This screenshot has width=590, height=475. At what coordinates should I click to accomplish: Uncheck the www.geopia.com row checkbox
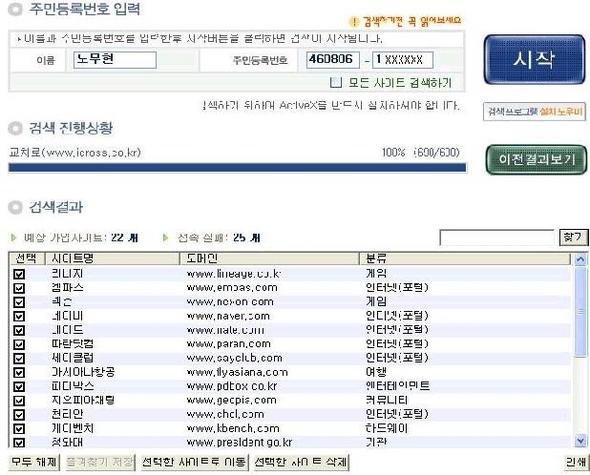pyautogui.click(x=19, y=401)
